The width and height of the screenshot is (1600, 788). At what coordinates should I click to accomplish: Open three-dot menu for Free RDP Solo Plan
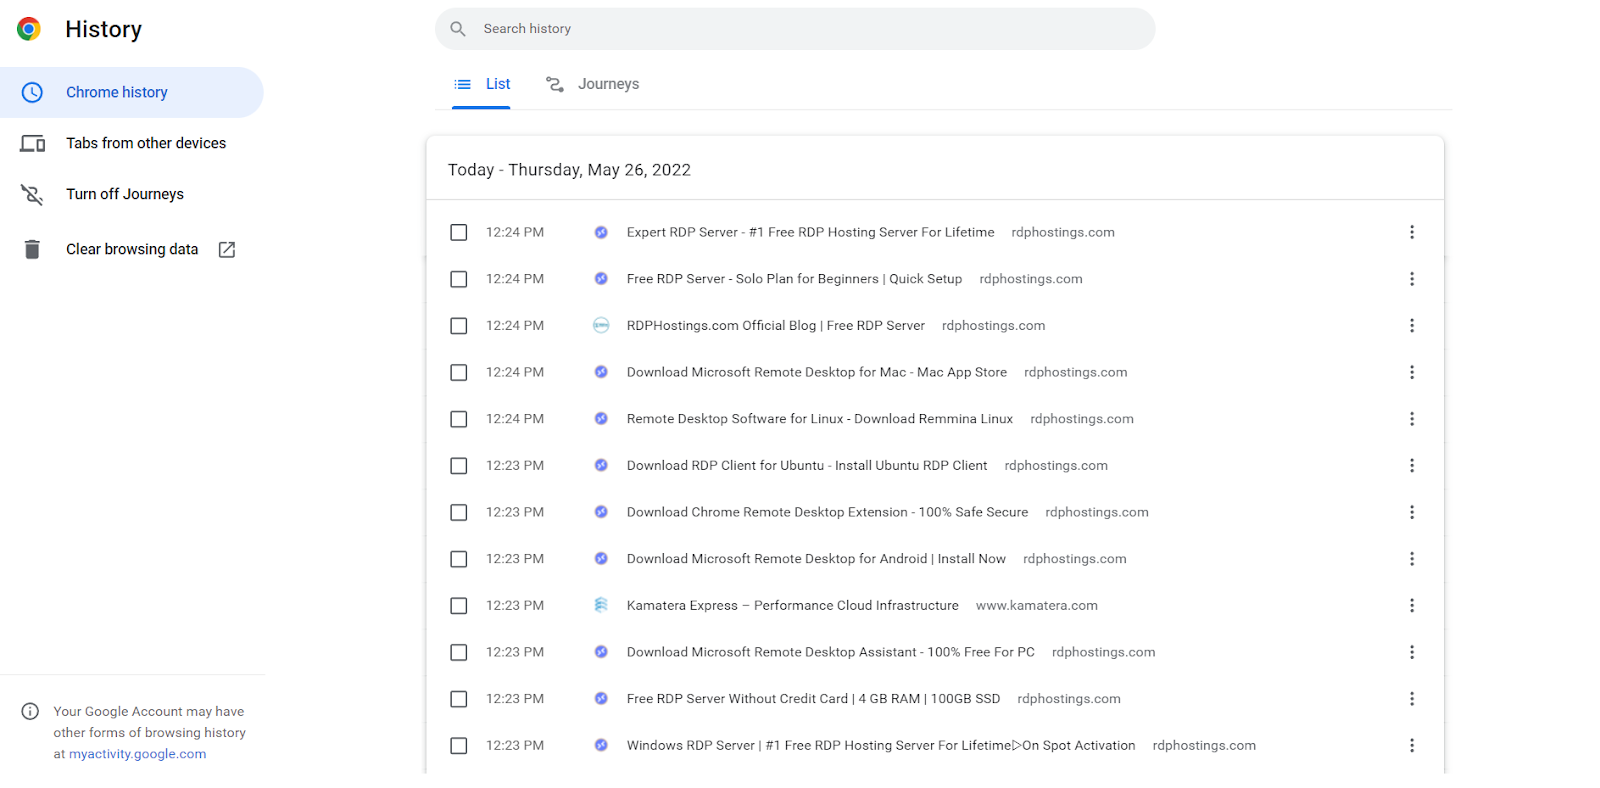pos(1412,279)
